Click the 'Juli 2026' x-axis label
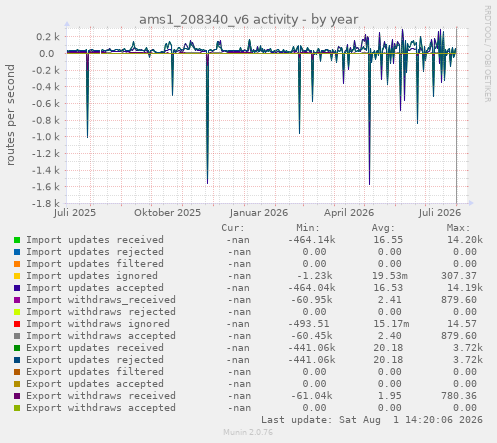Image resolution: width=497 pixels, height=443 pixels. coord(440,213)
